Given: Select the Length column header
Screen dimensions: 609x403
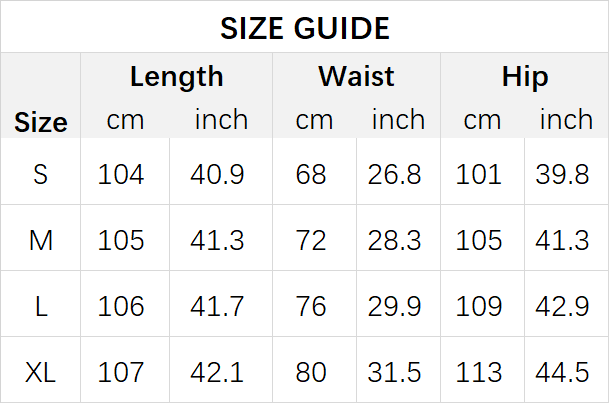Looking at the screenshot, I should coord(177,76).
